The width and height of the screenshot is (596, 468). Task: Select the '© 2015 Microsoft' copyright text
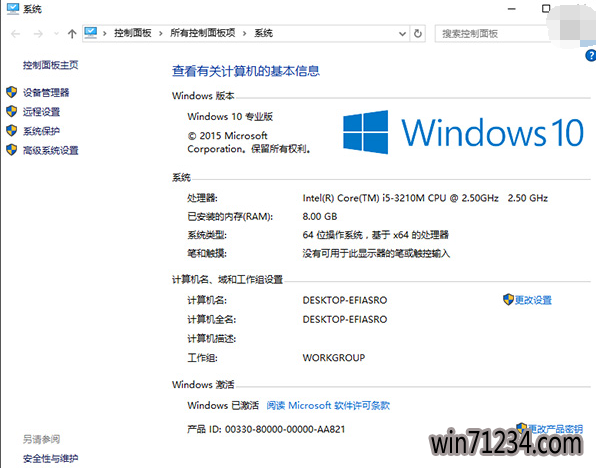point(227,136)
